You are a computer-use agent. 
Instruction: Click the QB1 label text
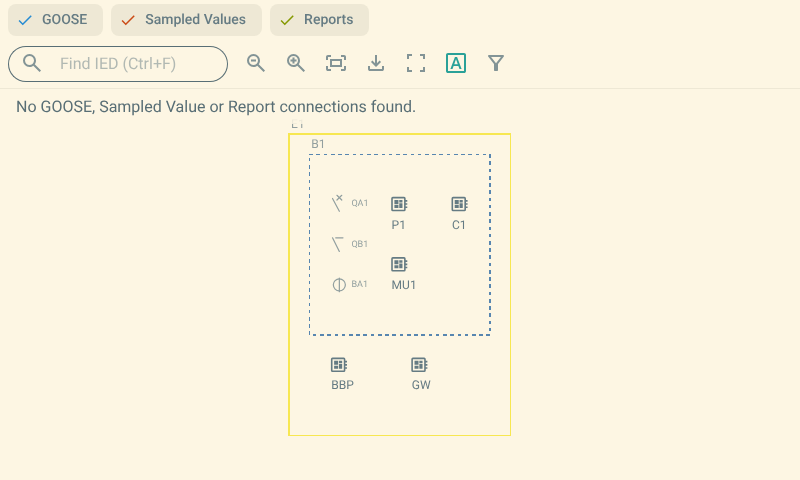click(360, 244)
